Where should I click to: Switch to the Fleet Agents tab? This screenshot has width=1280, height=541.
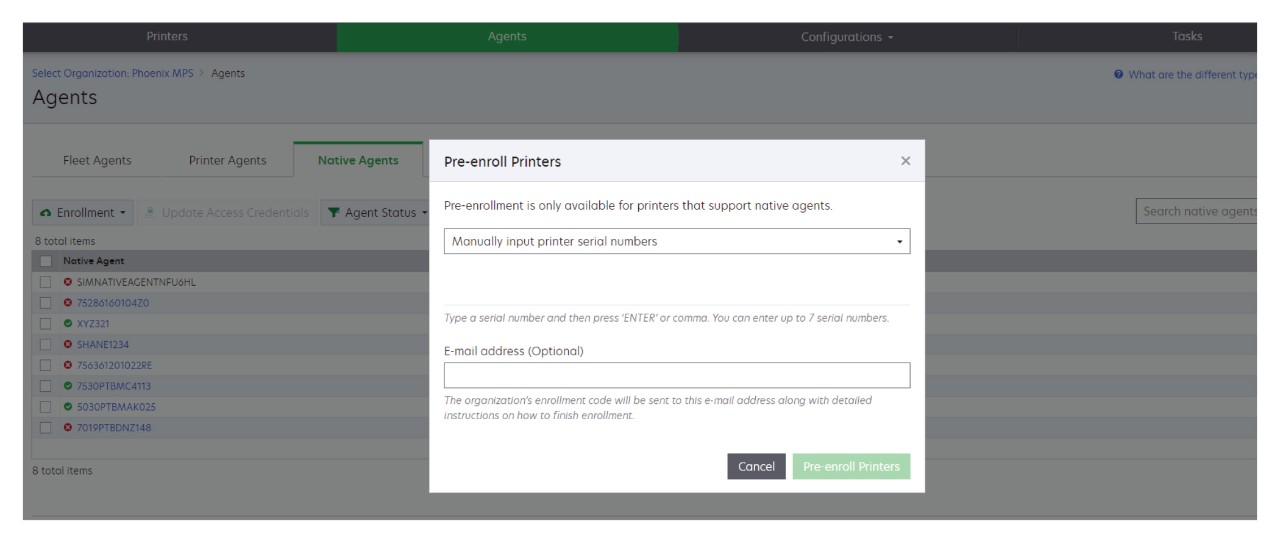click(x=97, y=161)
